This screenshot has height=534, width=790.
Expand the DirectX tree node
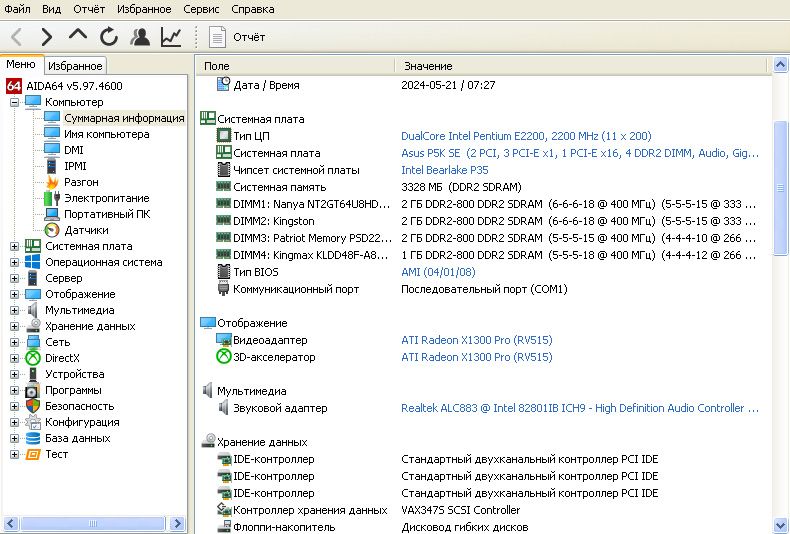coord(15,358)
